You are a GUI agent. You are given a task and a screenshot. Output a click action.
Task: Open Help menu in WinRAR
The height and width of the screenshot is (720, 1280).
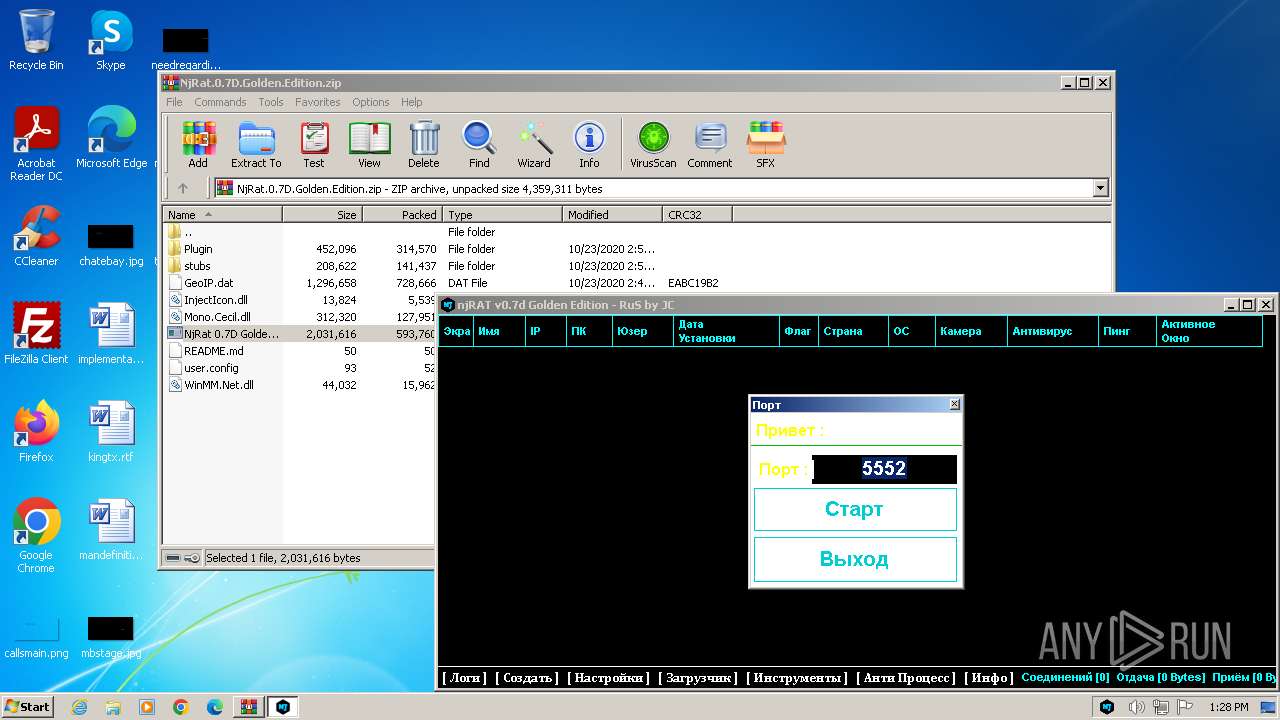(412, 102)
